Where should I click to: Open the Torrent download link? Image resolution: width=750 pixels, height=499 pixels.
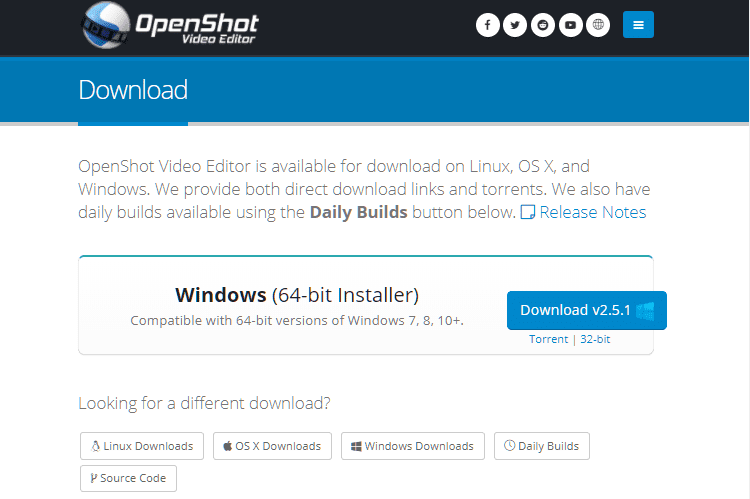(548, 339)
